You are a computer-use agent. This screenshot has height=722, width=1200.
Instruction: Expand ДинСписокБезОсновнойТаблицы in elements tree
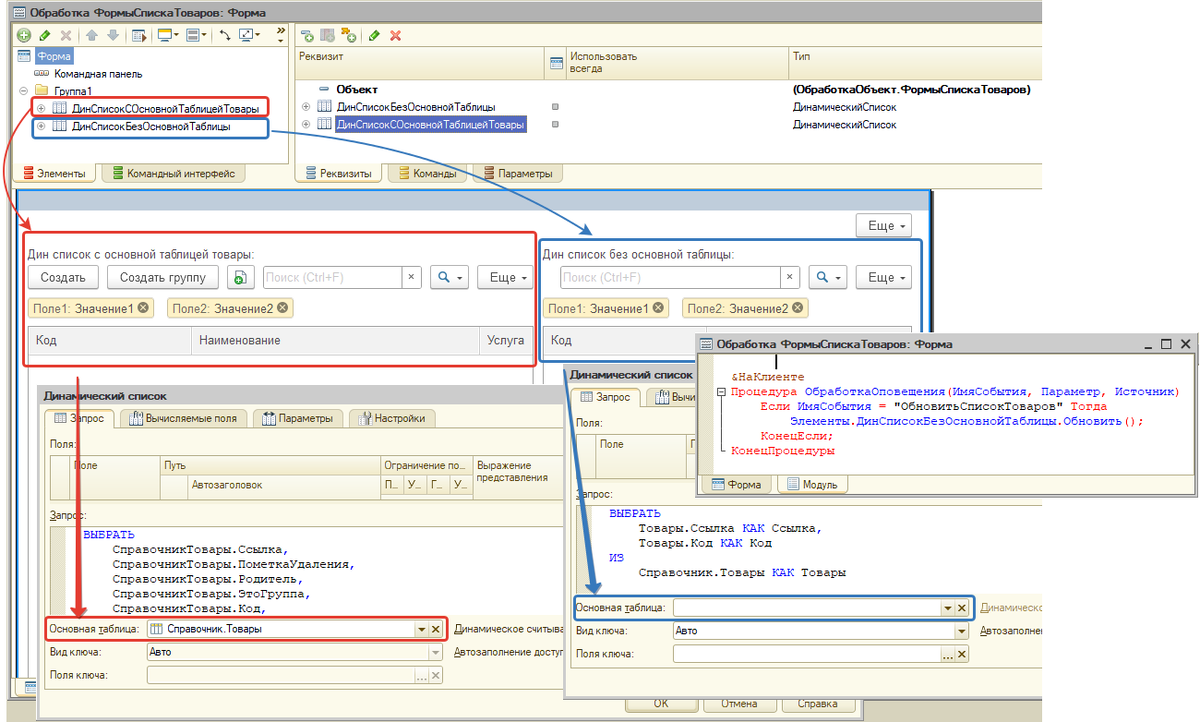[x=40, y=127]
